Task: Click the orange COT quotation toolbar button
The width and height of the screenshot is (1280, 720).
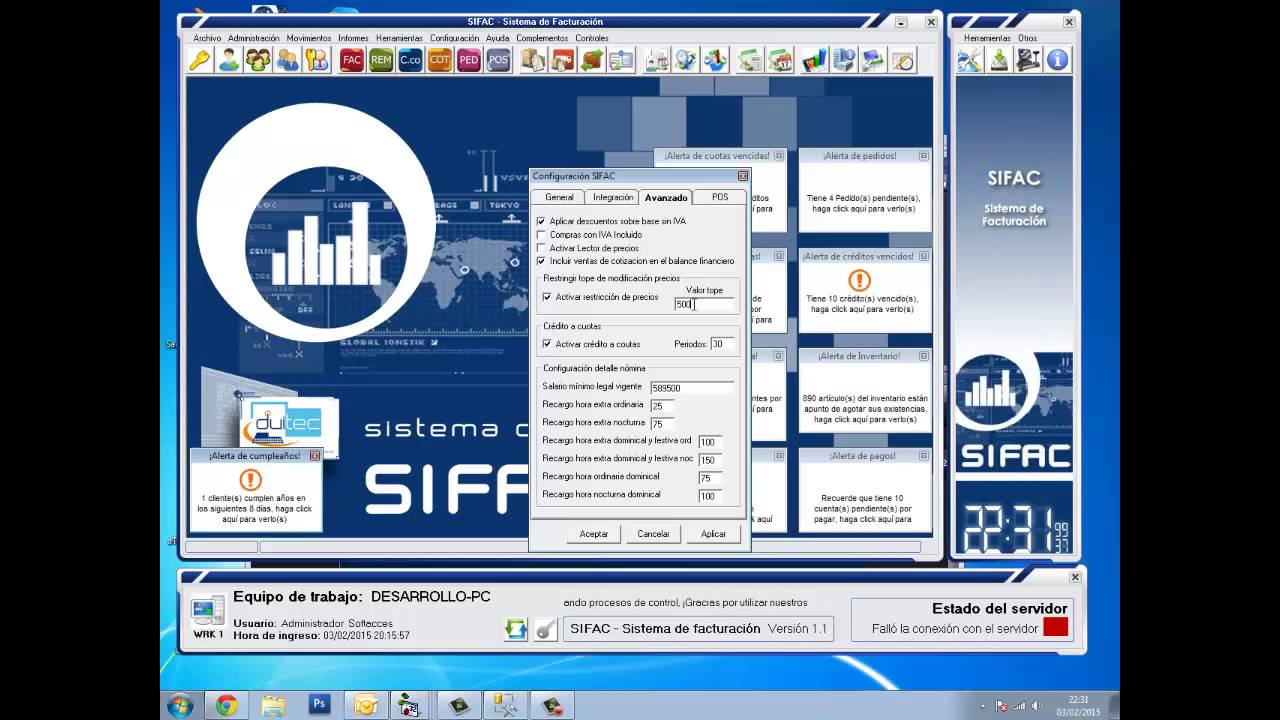Action: click(439, 60)
